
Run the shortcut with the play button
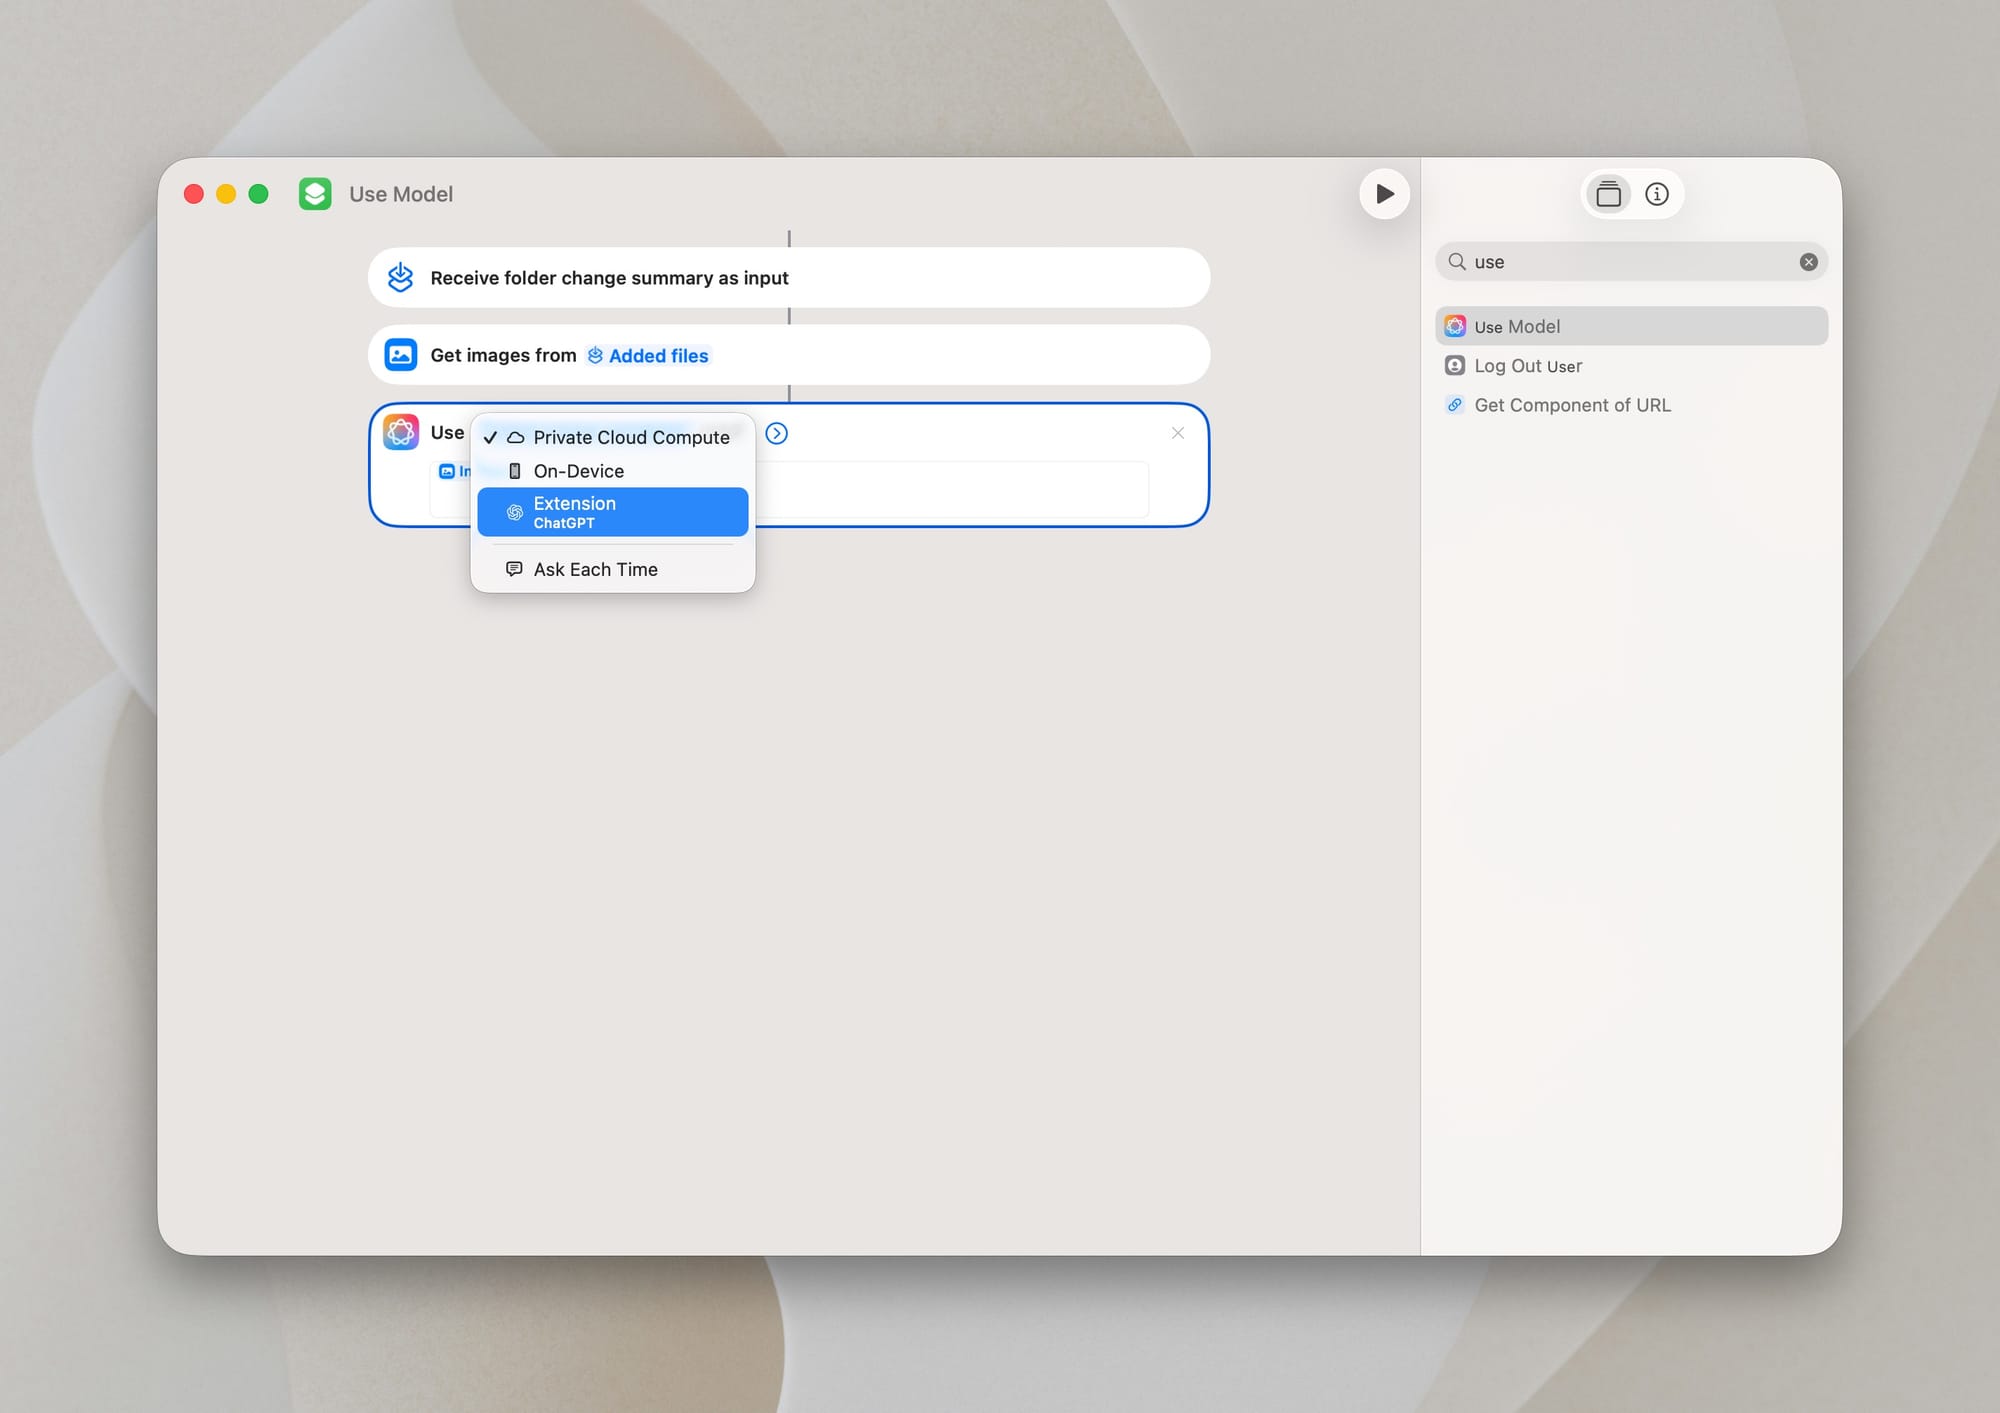pyautogui.click(x=1385, y=193)
